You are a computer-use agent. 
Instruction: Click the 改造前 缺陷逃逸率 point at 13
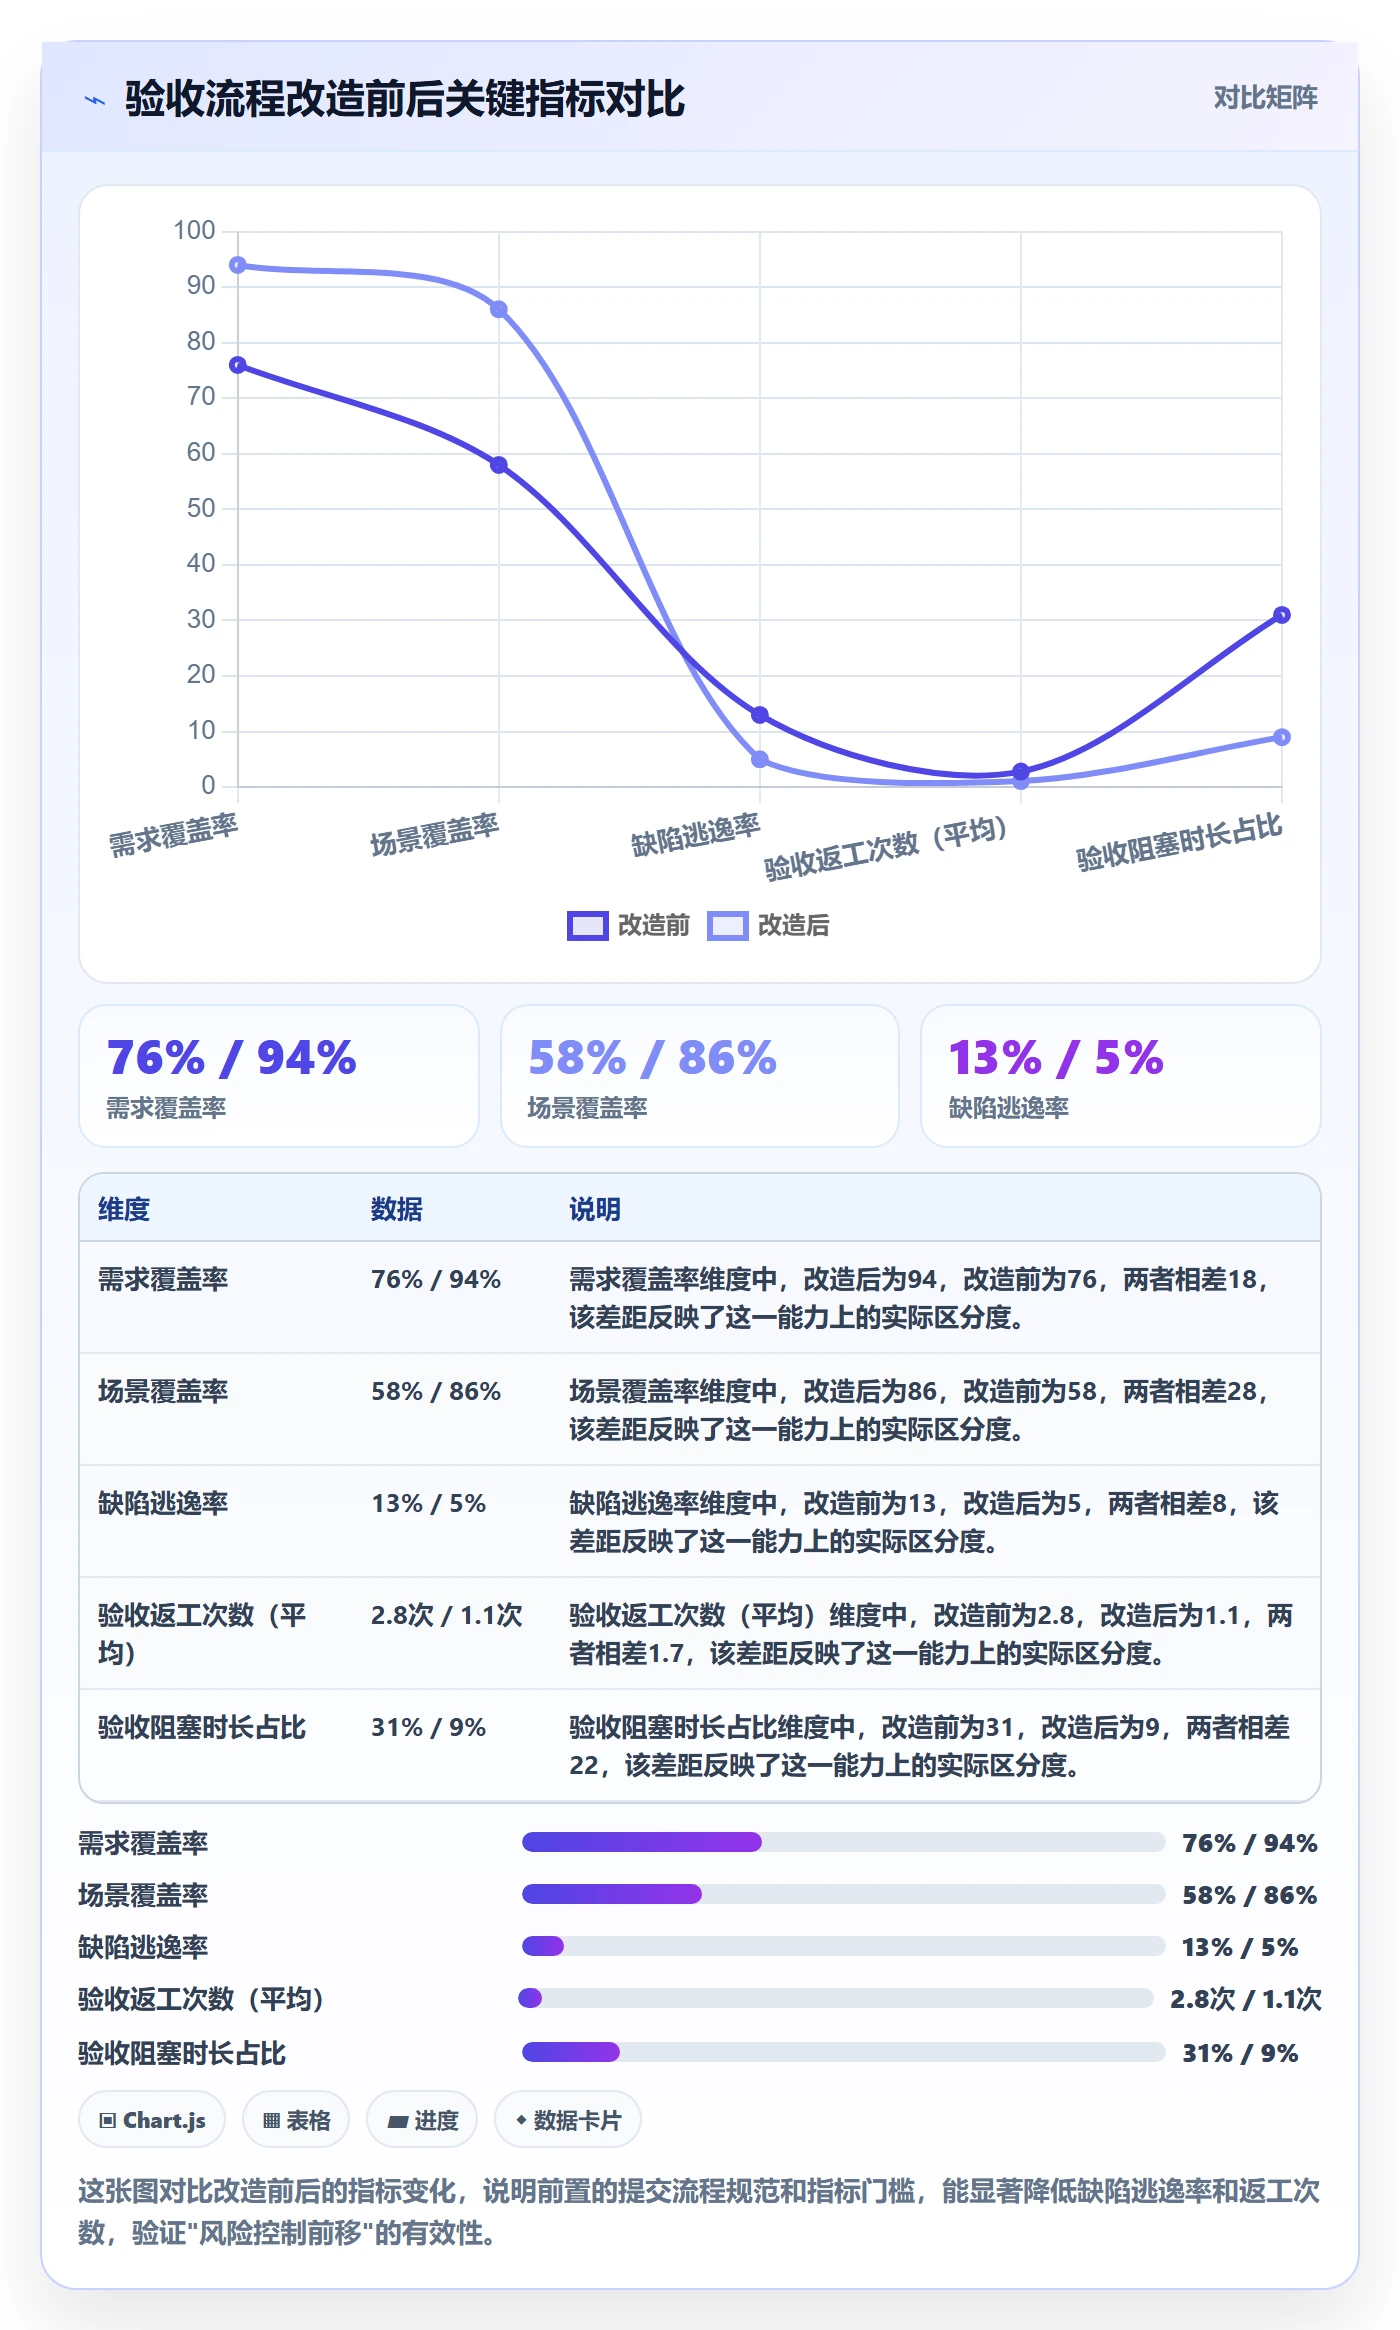pos(760,715)
